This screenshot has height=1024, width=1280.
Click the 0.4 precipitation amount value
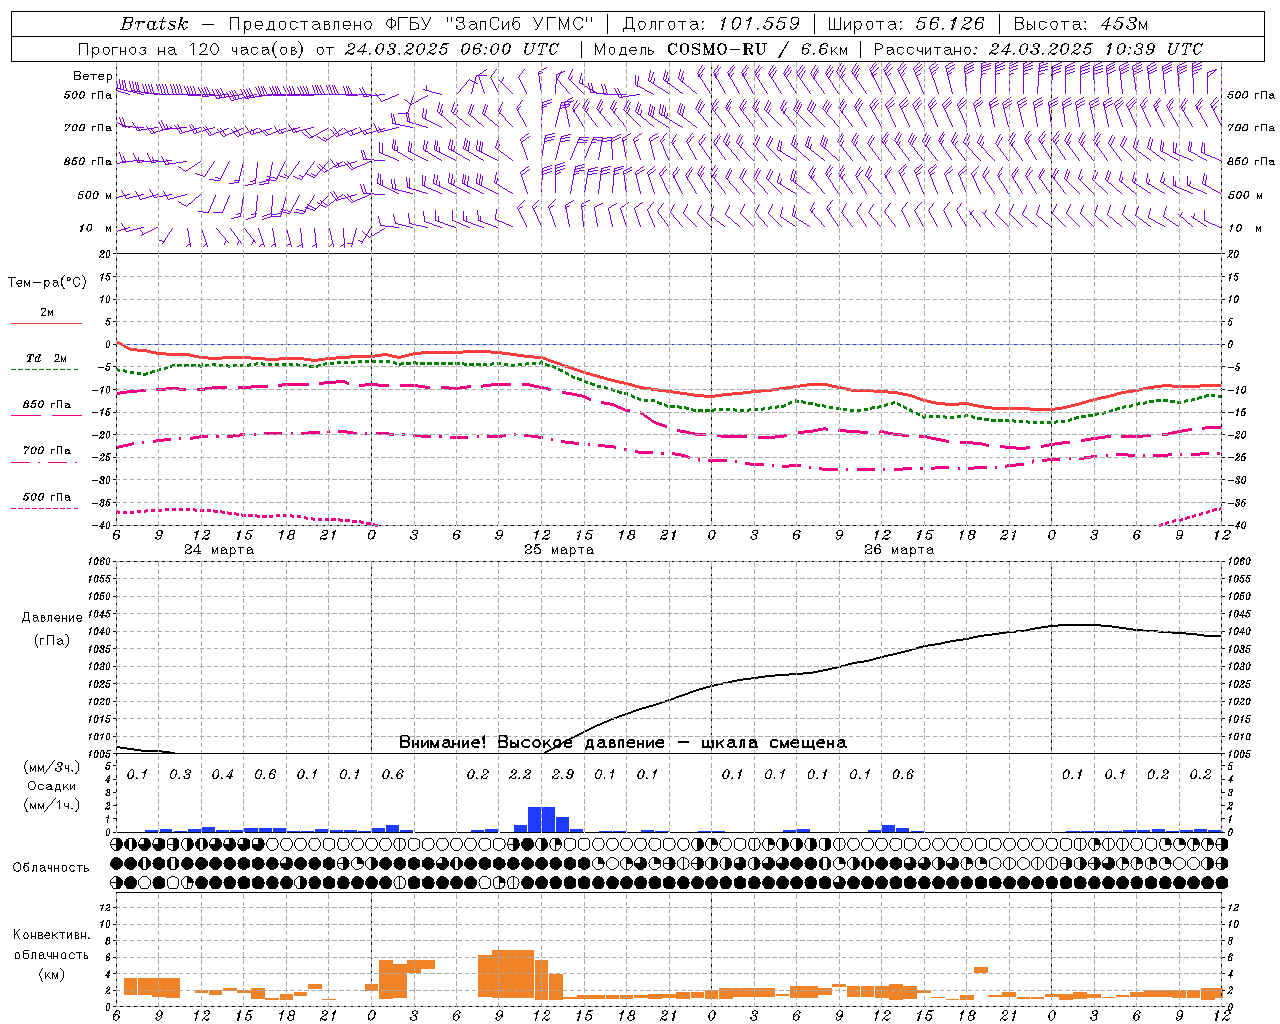coord(222,775)
